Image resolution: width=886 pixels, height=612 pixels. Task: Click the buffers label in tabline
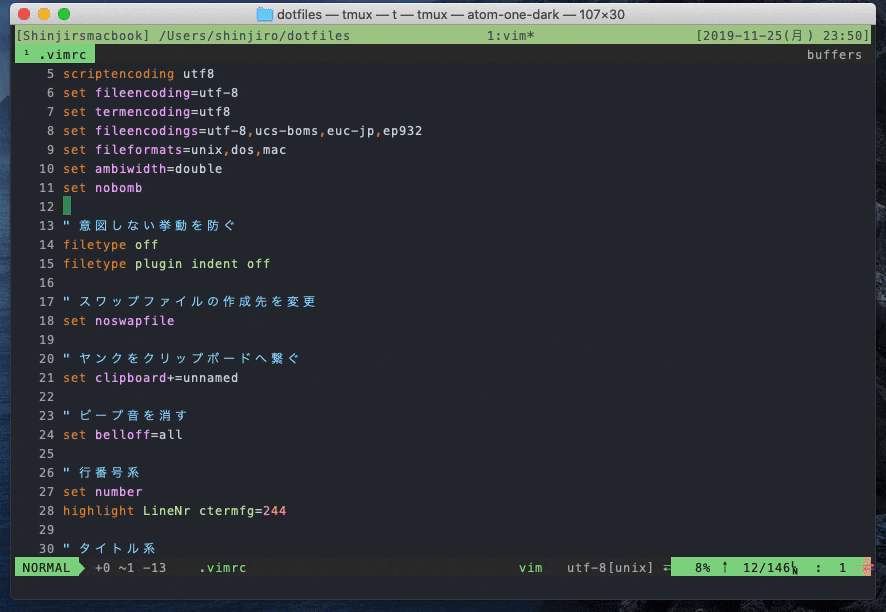tap(834, 55)
